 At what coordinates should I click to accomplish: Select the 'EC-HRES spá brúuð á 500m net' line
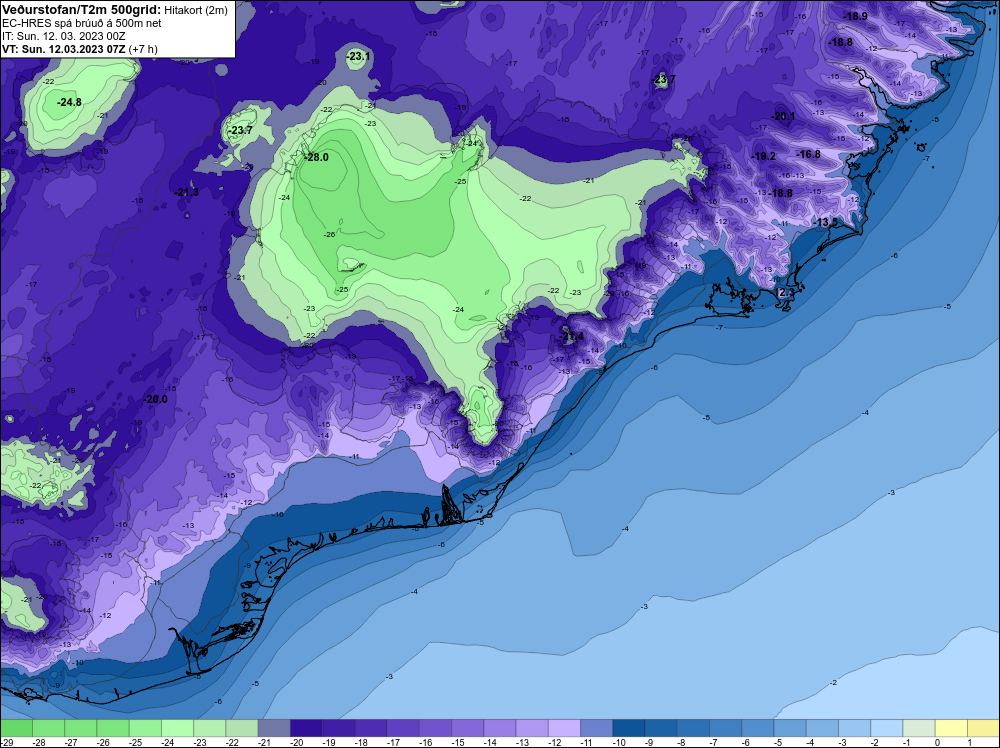click(82, 23)
